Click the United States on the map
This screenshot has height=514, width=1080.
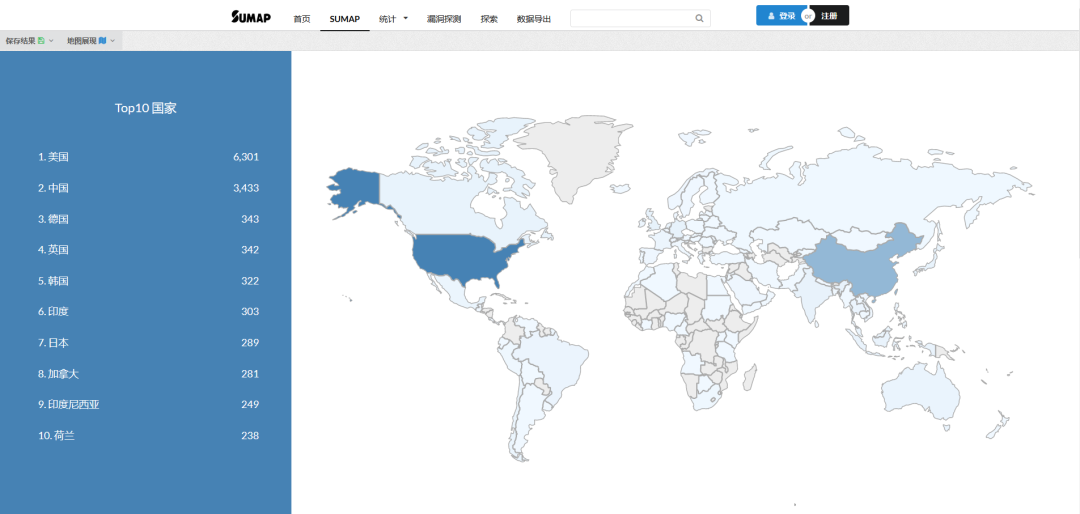[x=460, y=260]
